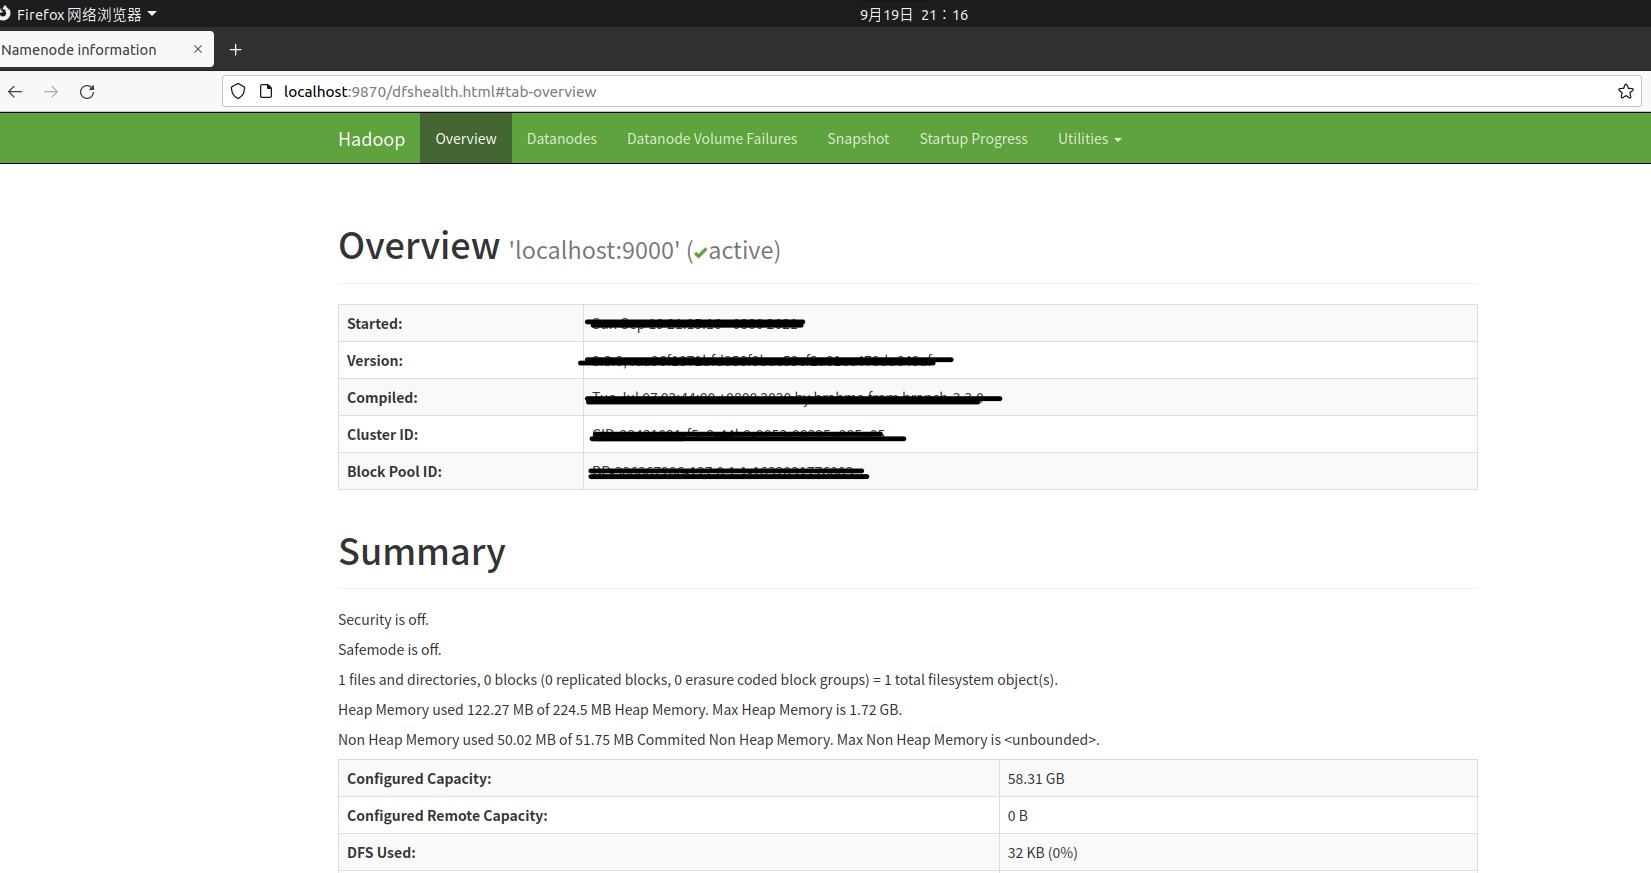The width and height of the screenshot is (1651, 873).
Task: Go back with the browser back arrow
Action: coord(15,91)
